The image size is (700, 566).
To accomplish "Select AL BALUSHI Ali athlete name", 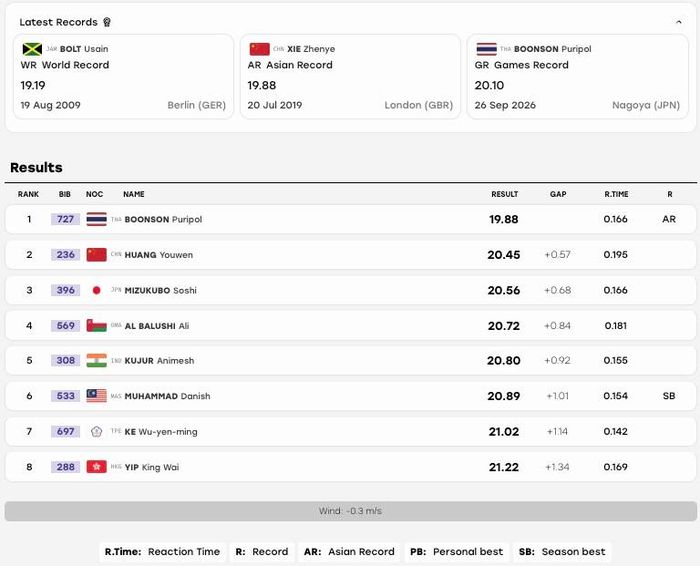I will click(x=157, y=326).
